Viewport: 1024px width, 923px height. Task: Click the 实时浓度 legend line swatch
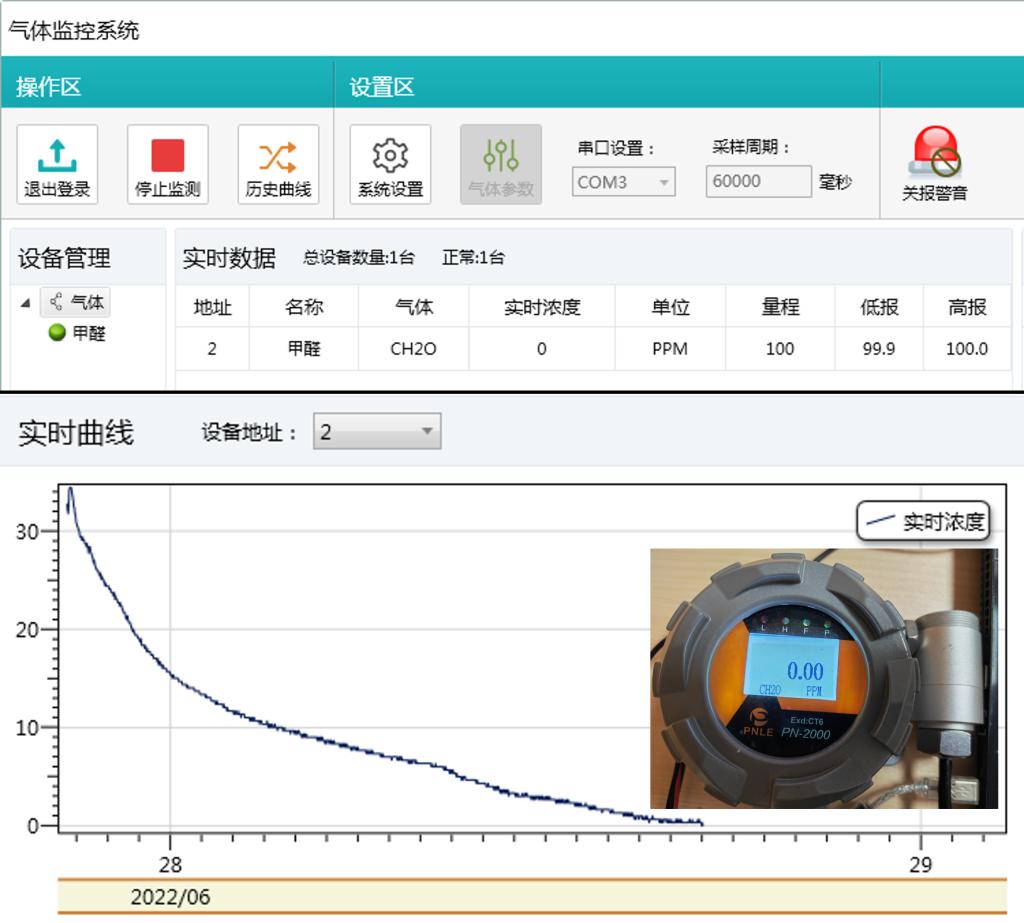point(880,521)
